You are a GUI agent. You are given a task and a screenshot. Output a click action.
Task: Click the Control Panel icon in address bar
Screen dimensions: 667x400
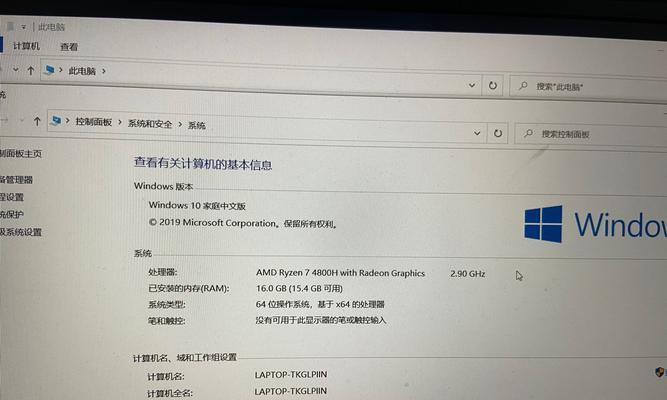tap(55, 121)
